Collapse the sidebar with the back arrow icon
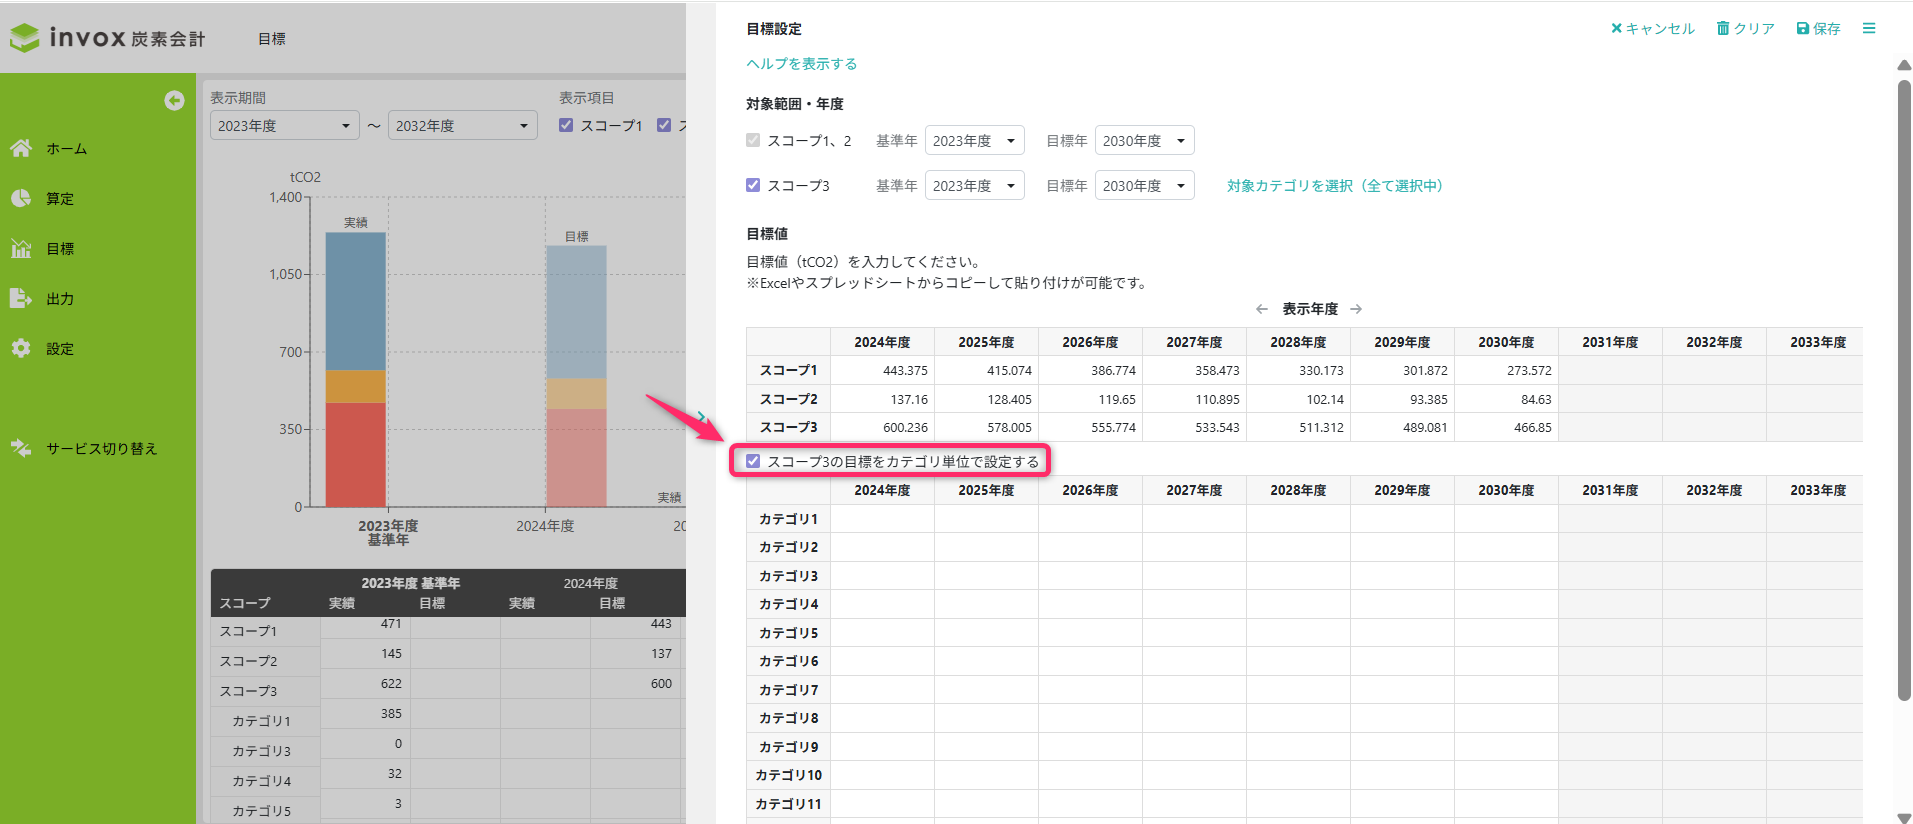This screenshot has width=1913, height=824. (174, 100)
